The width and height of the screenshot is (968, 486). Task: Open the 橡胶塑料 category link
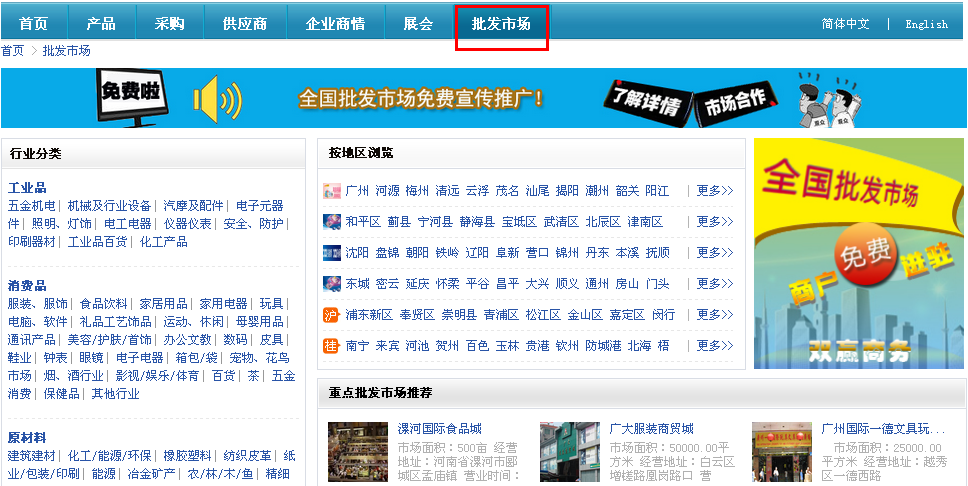[x=188, y=456]
